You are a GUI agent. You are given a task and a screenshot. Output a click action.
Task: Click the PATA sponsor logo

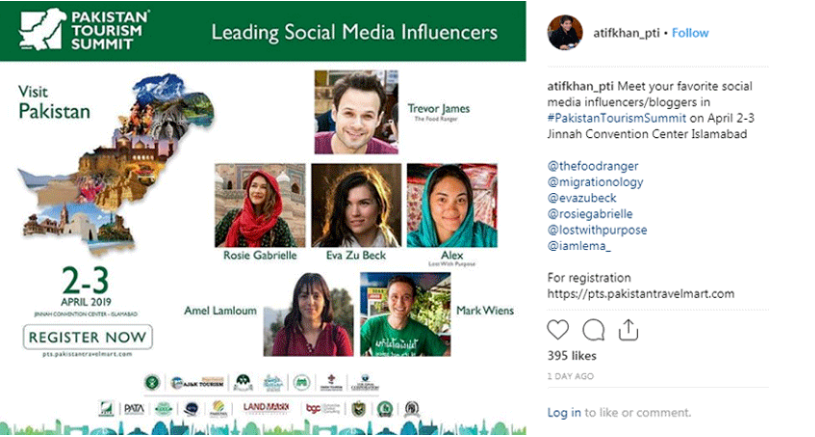tap(134, 409)
